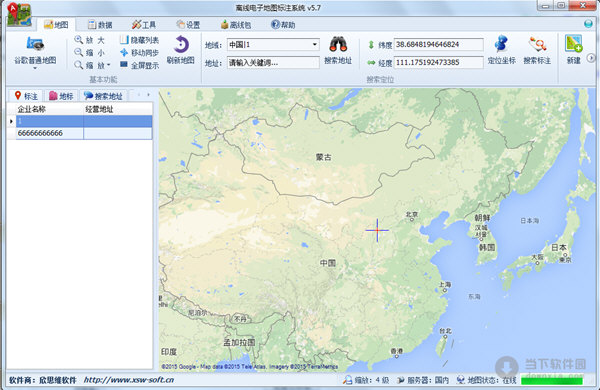
Task: Click the side panel tab scroll left arrow
Action: click(x=139, y=95)
